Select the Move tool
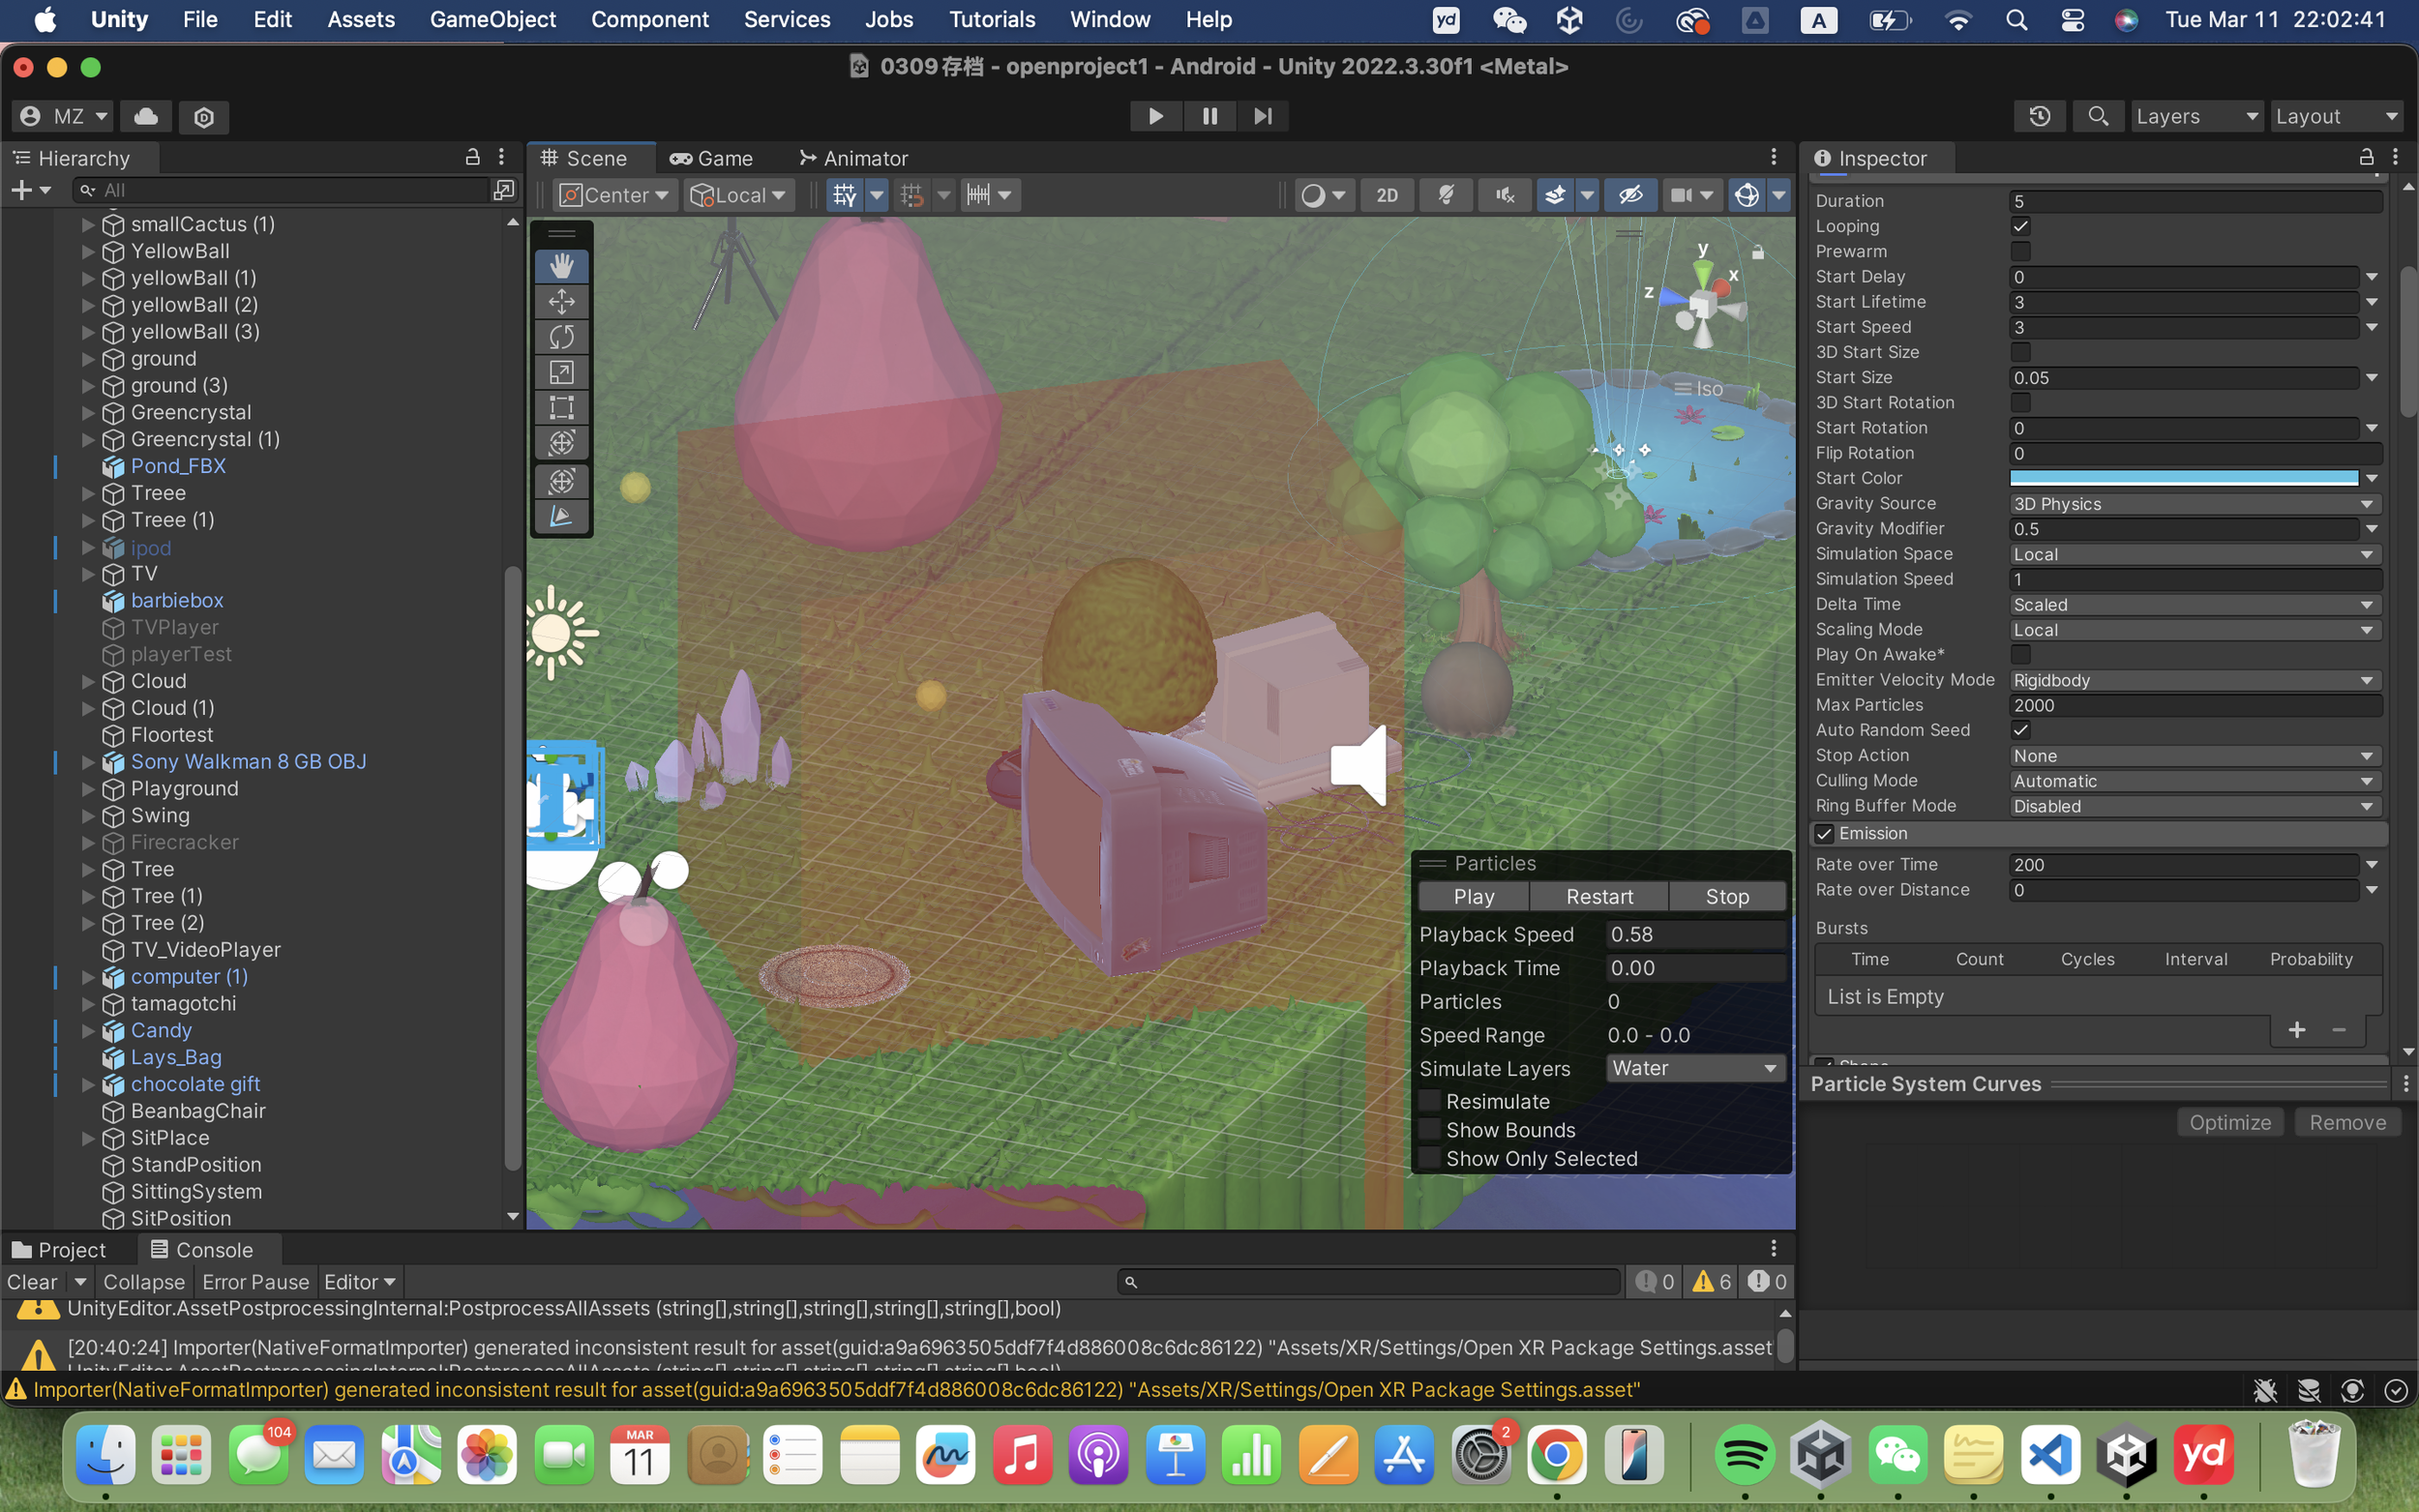Image resolution: width=2419 pixels, height=1512 pixels. coord(561,301)
